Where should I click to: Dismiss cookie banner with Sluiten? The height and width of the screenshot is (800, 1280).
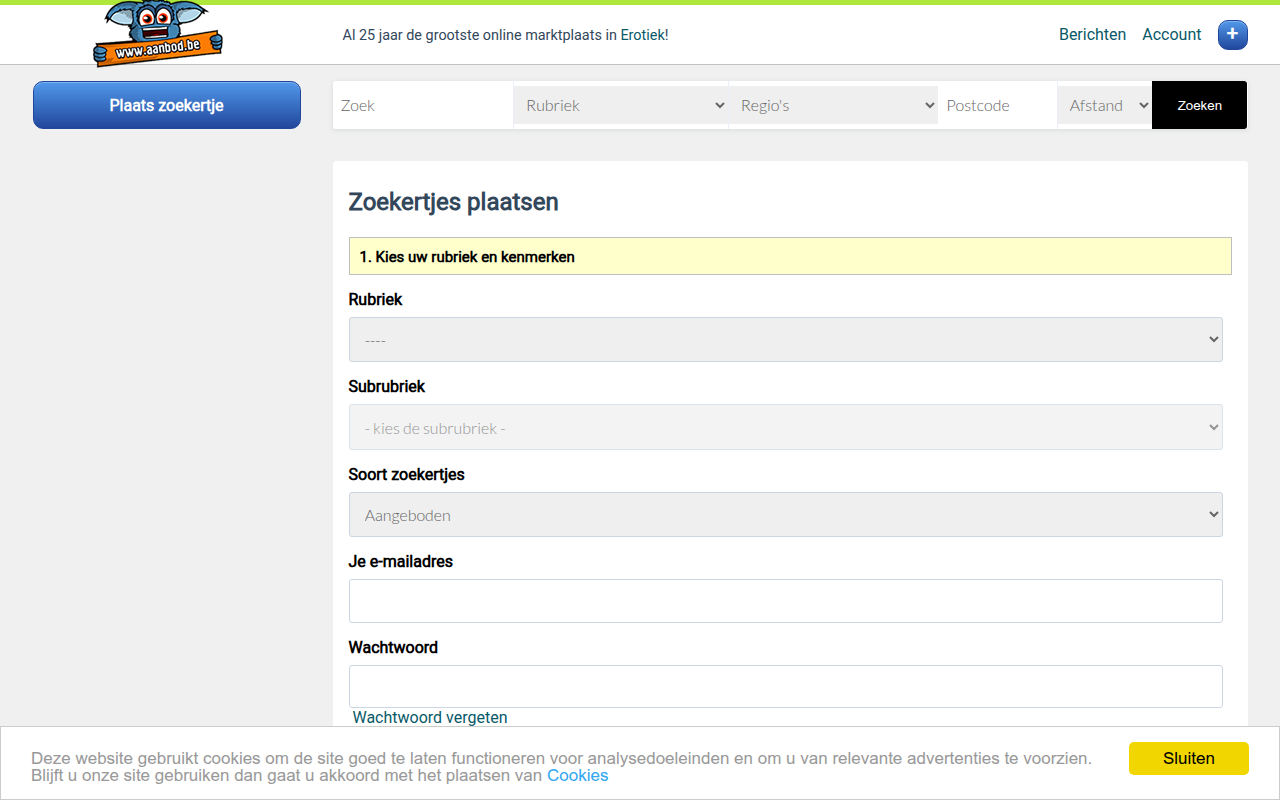point(1189,758)
